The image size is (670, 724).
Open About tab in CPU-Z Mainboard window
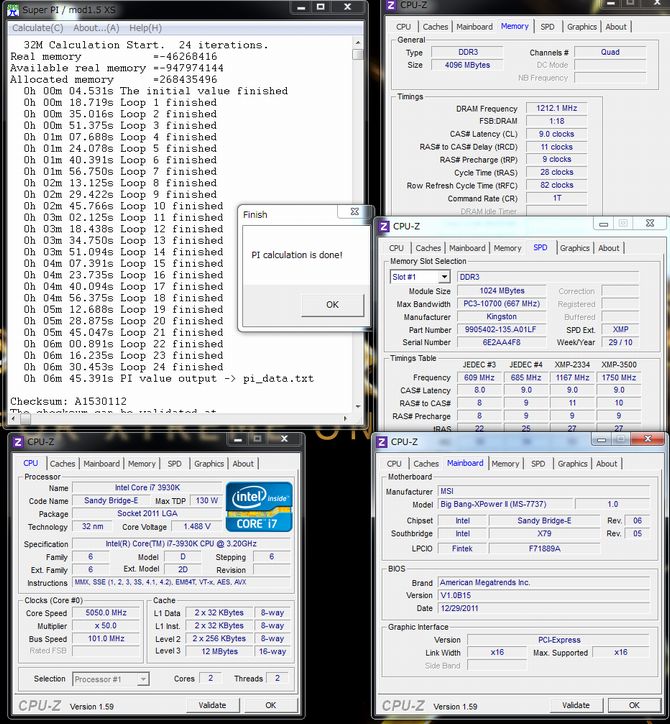(606, 464)
